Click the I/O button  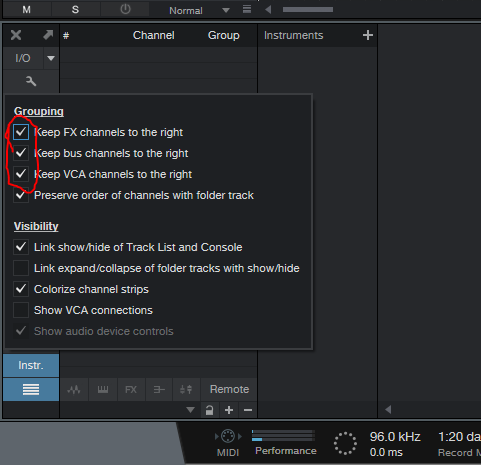23,58
